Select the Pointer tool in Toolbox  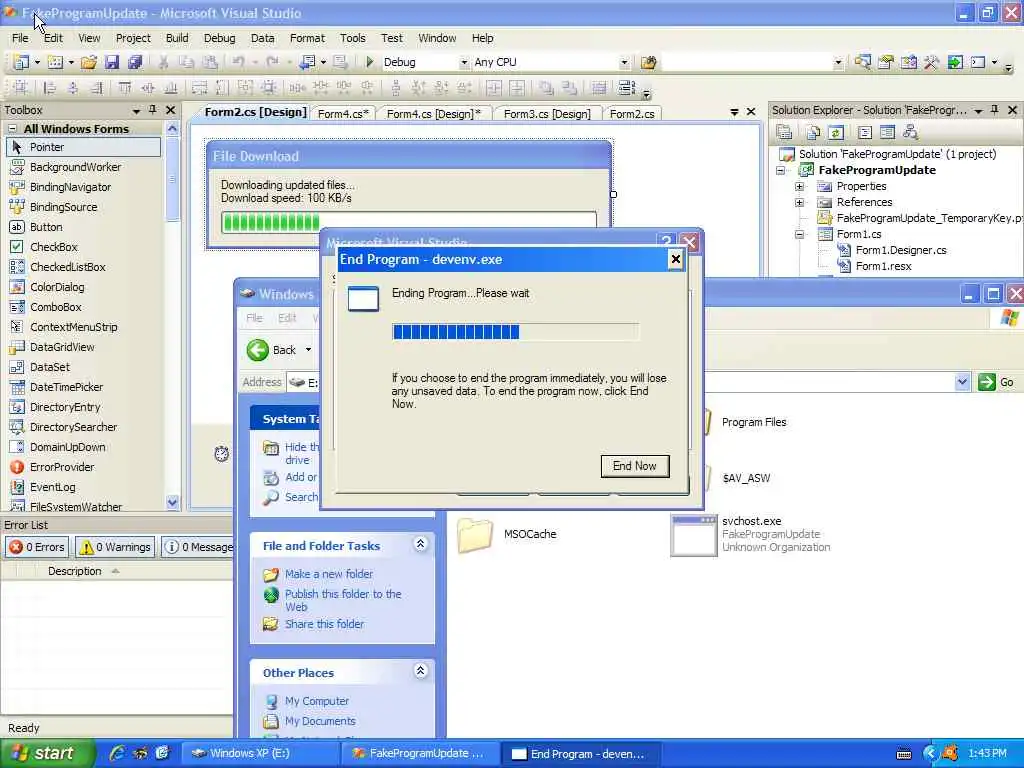[x=83, y=147]
